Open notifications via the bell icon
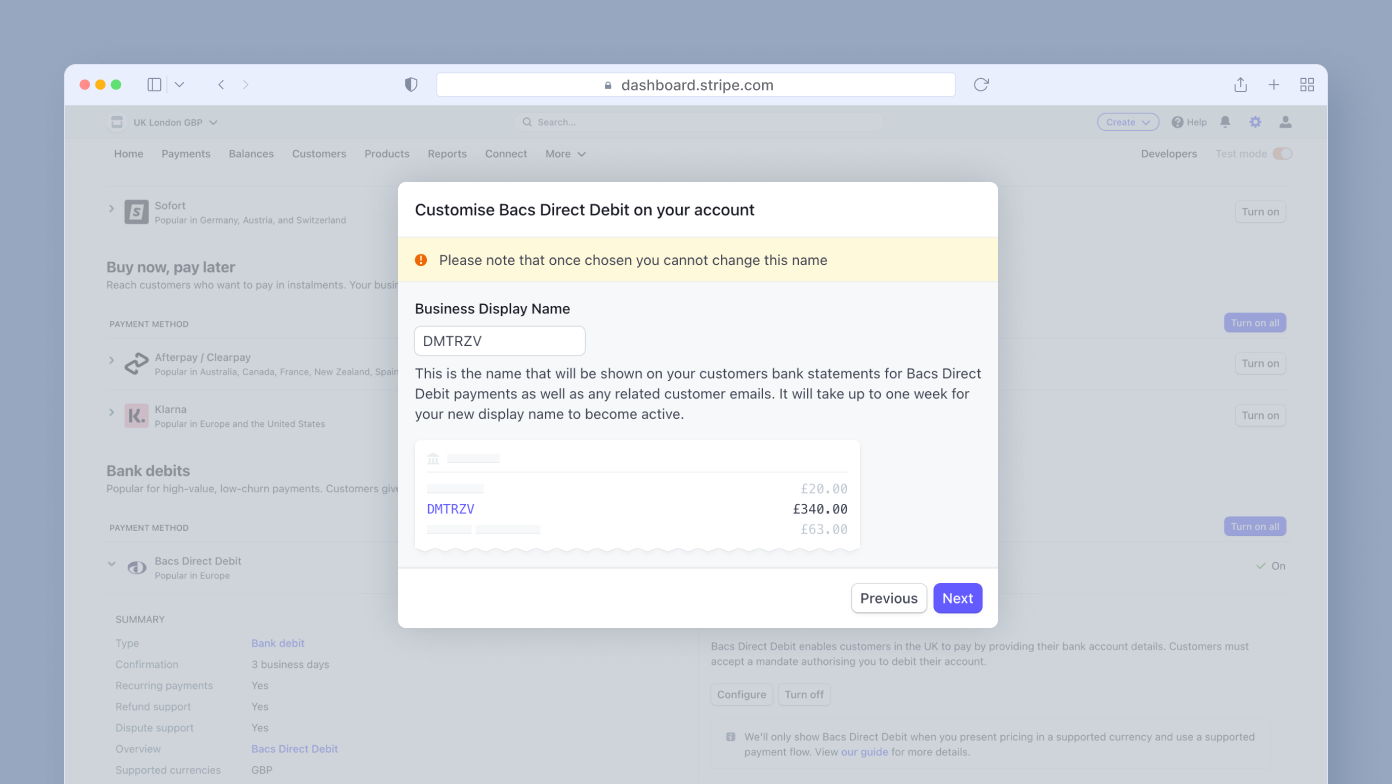Viewport: 1392px width, 784px height. tap(1225, 121)
